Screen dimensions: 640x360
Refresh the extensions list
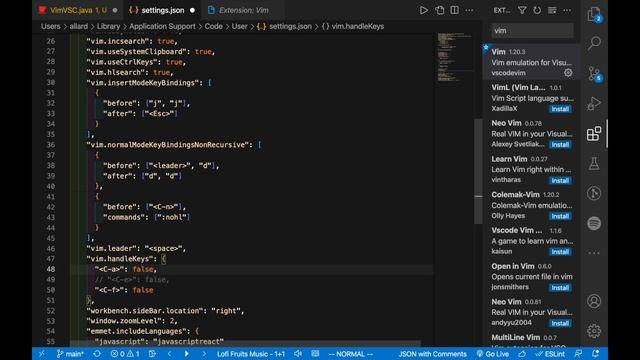point(537,10)
